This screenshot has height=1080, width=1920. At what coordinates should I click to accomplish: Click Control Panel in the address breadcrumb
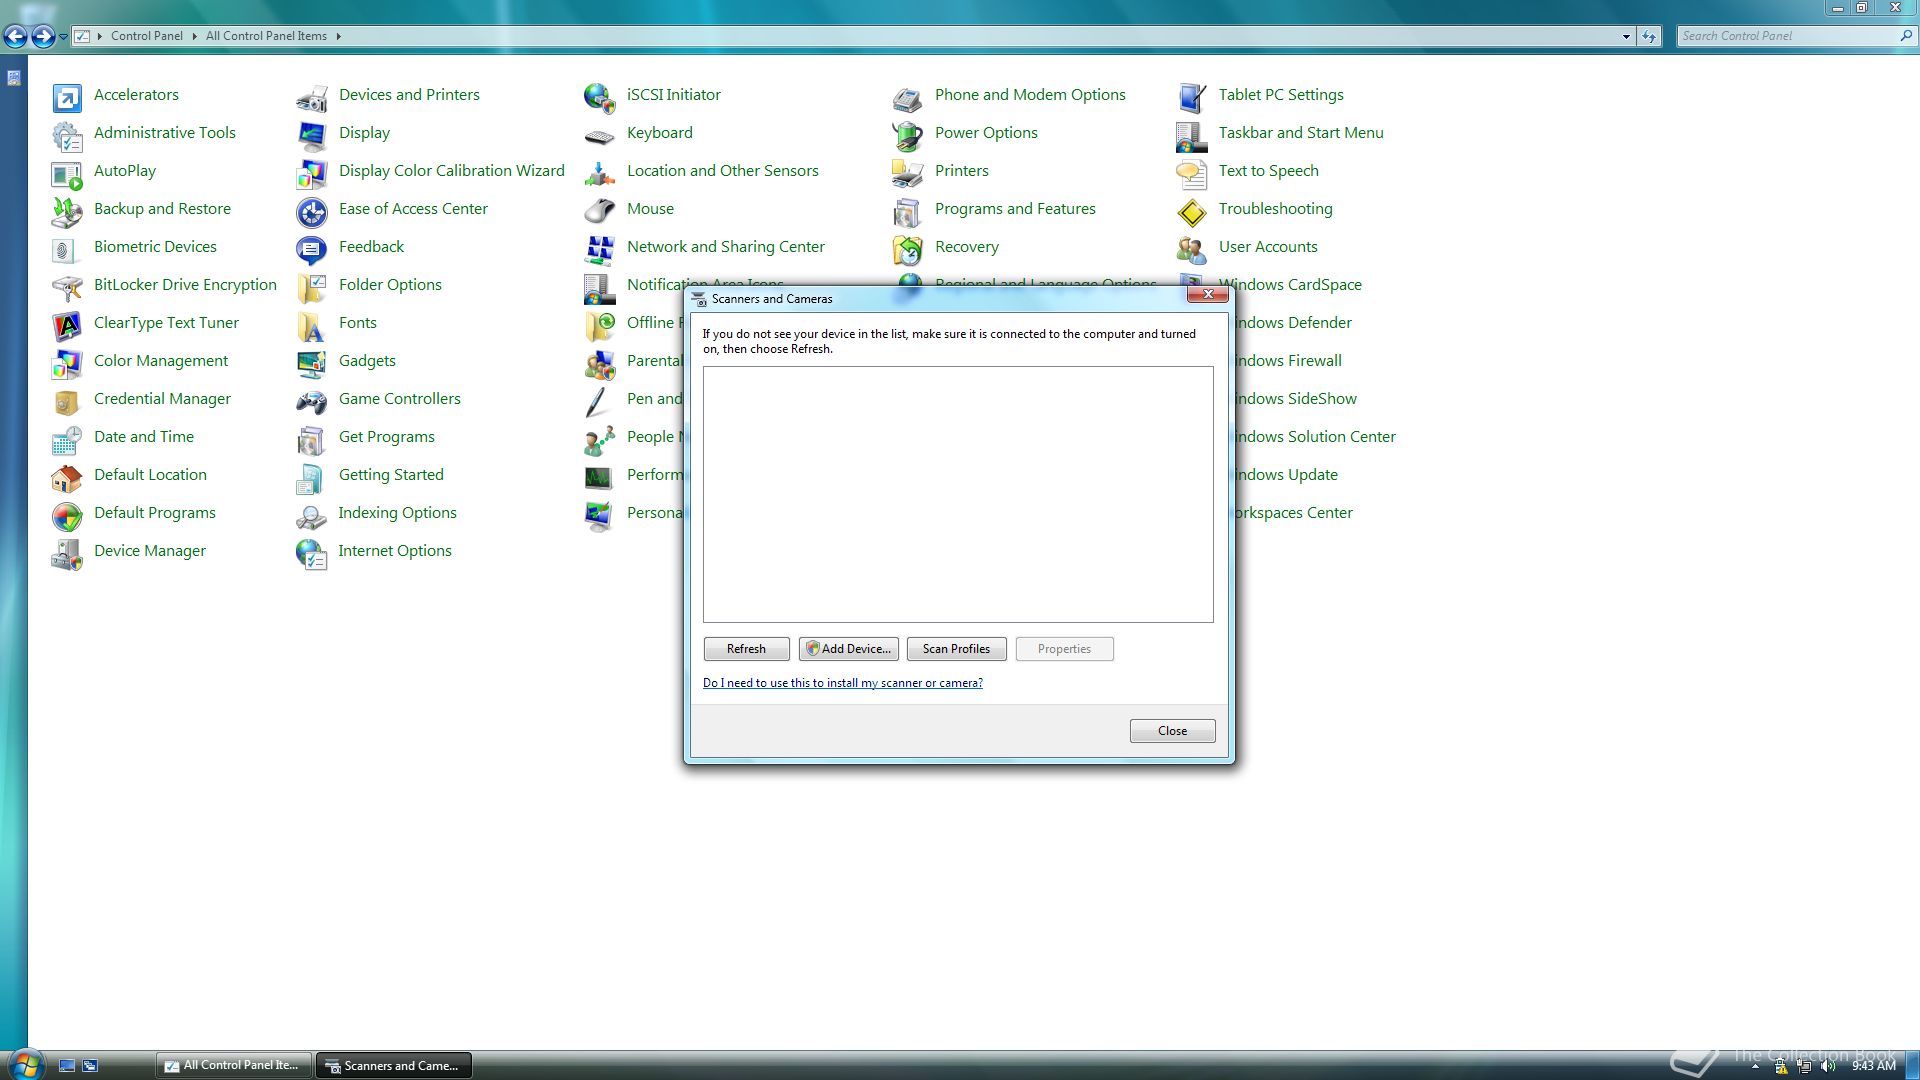pyautogui.click(x=146, y=36)
